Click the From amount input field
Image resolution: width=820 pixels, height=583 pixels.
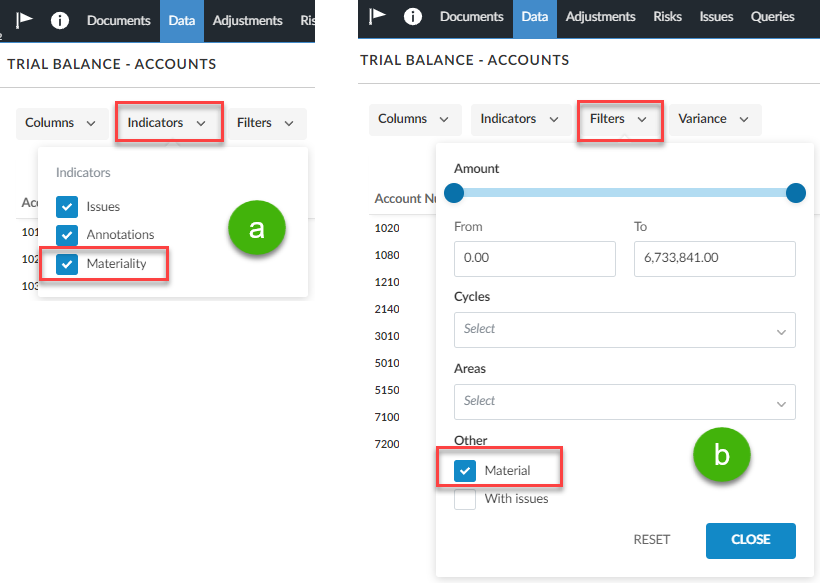[x=534, y=259]
